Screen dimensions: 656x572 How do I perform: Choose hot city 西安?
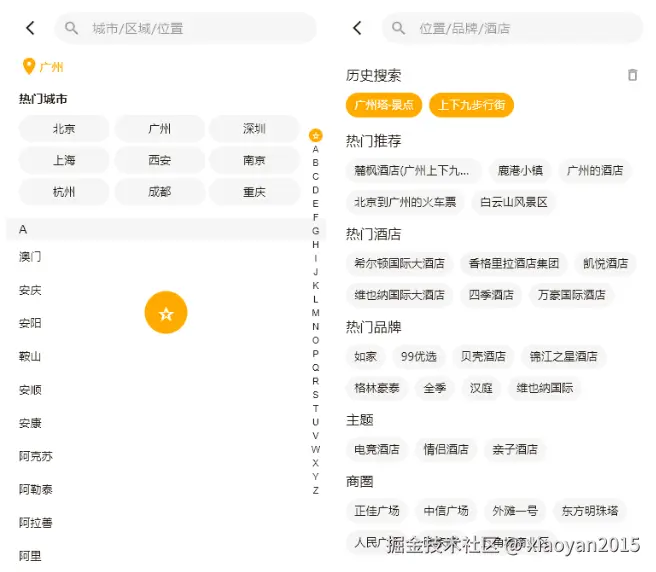[159, 160]
